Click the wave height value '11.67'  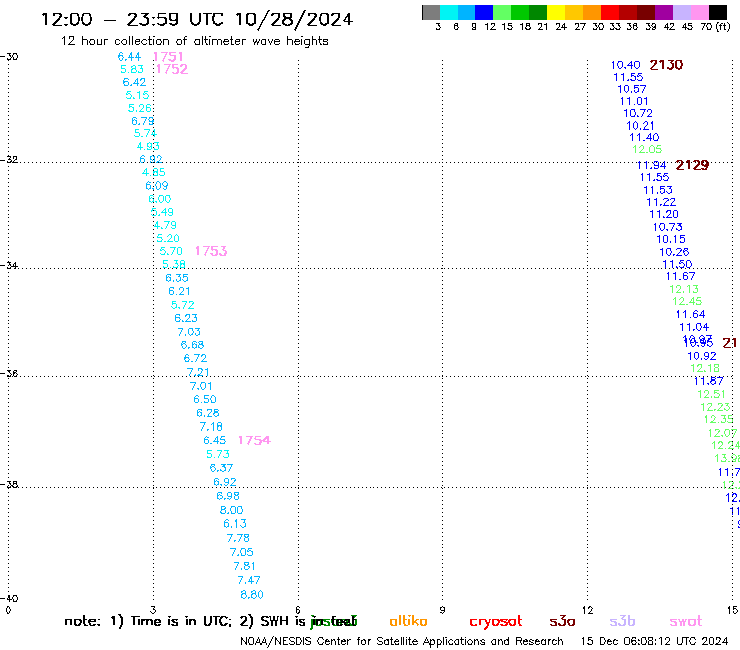coord(681,277)
